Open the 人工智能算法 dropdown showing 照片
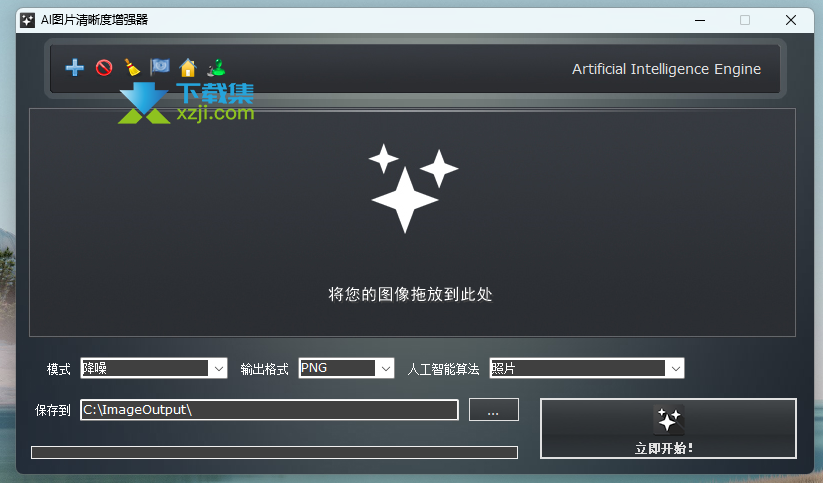Screen dimensions: 823x483 (x=587, y=368)
